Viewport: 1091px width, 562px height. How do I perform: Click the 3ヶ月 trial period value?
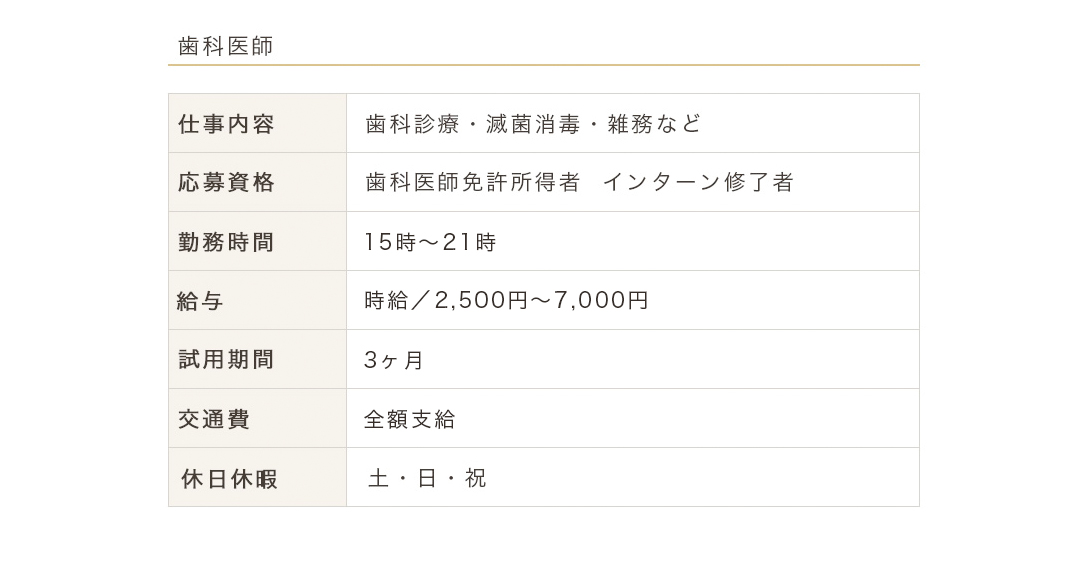[394, 360]
